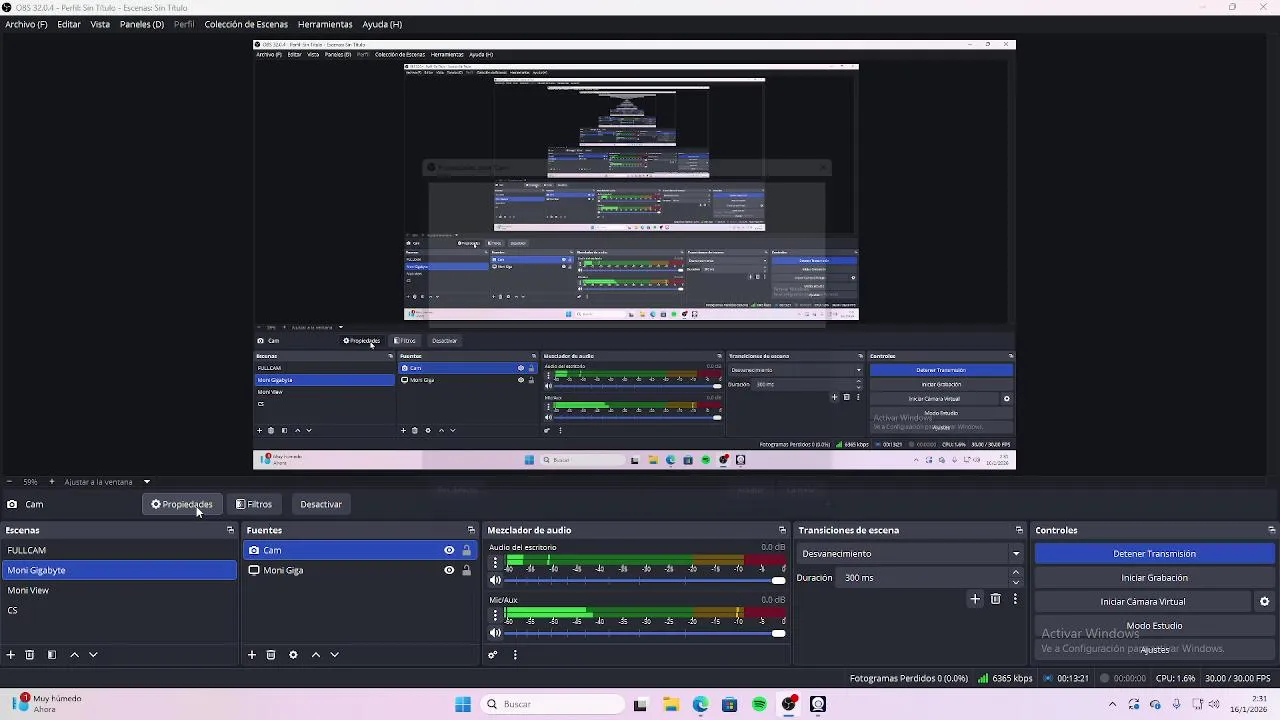
Task: Open advanced audio properties gears icon
Action: pyautogui.click(x=493, y=655)
